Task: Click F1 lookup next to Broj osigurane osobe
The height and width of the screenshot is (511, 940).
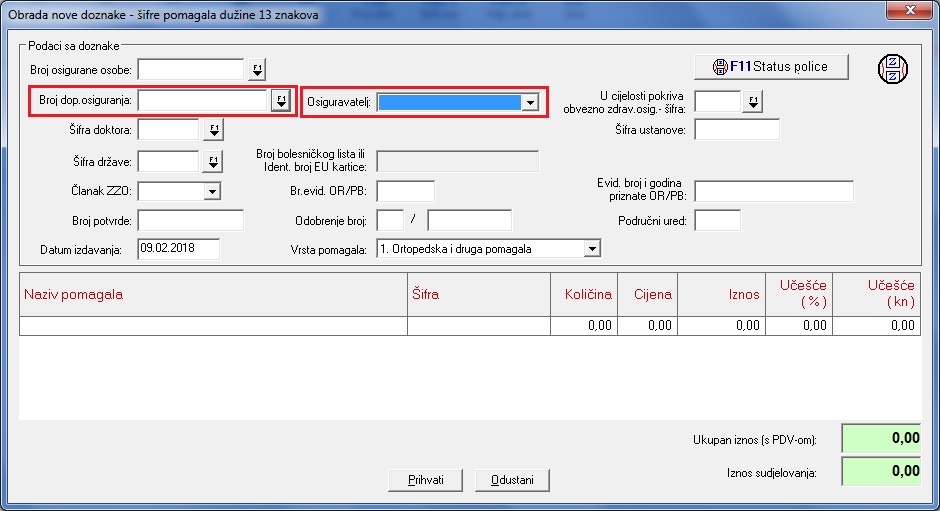Action: (x=257, y=70)
